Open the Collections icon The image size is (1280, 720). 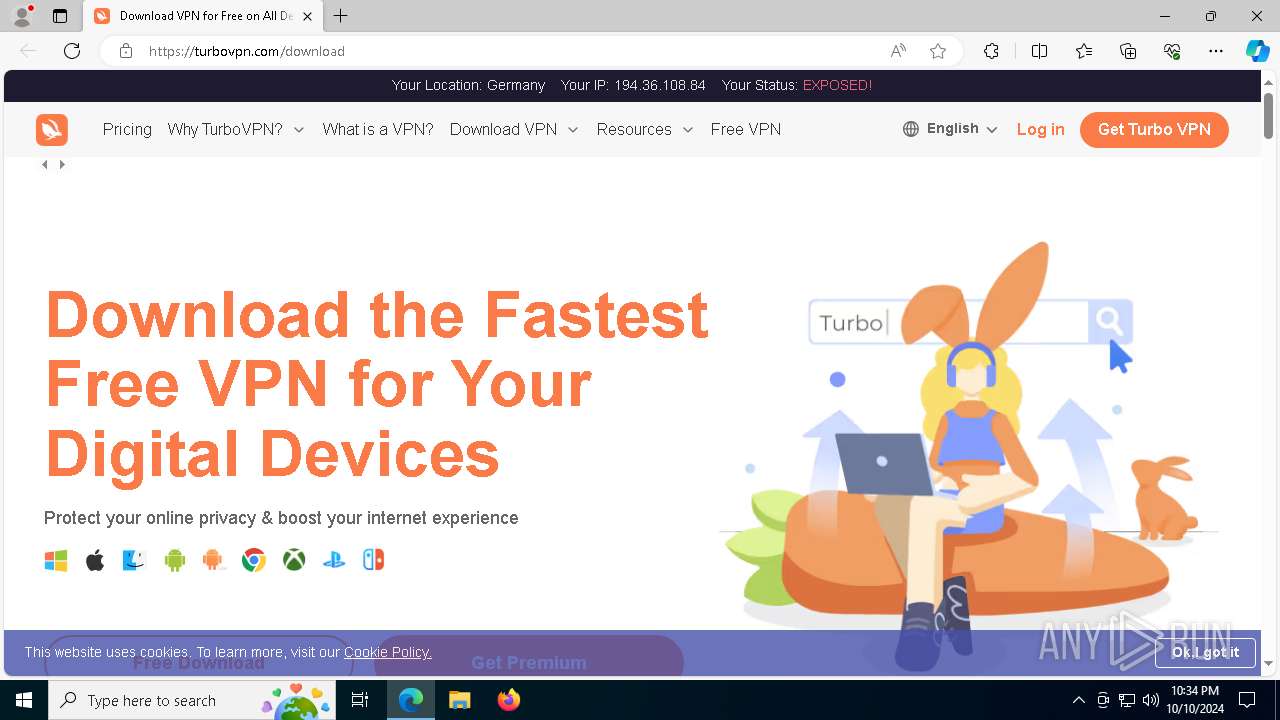(x=1128, y=51)
